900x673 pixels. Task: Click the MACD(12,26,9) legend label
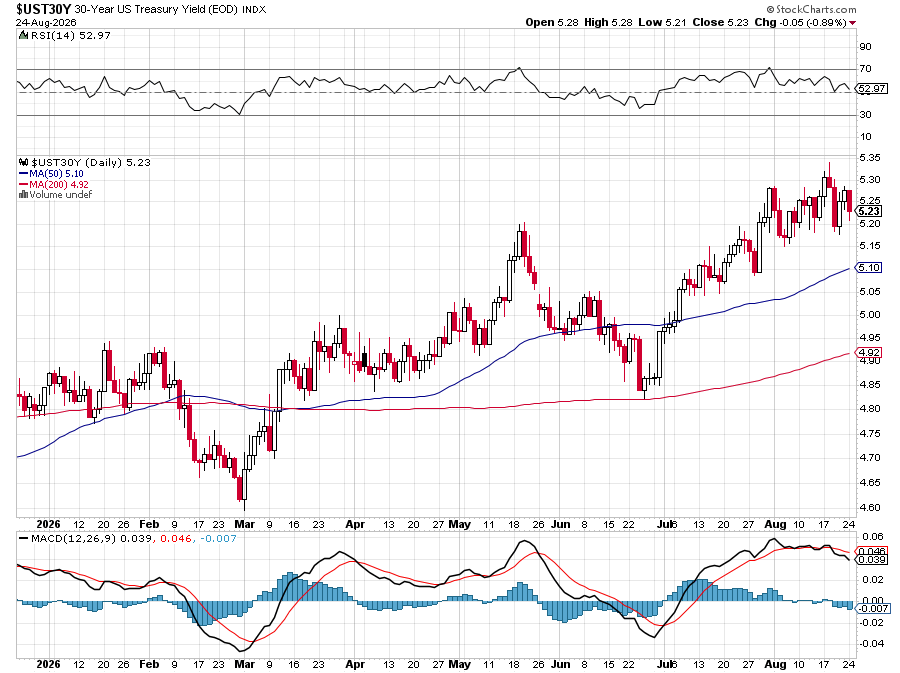point(73,539)
